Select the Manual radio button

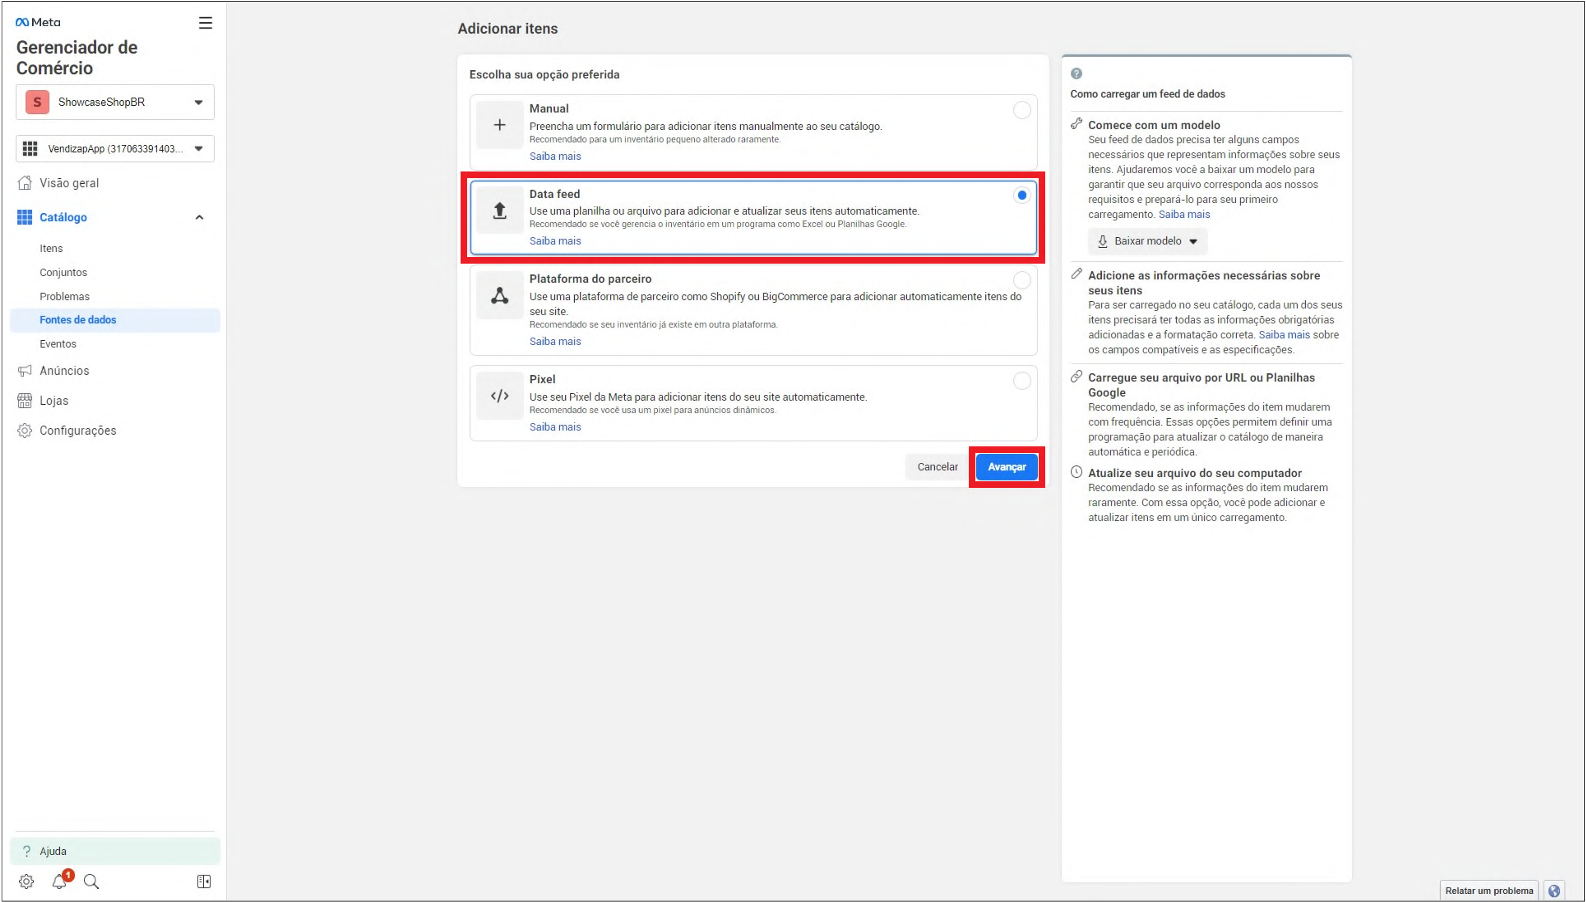(x=1021, y=110)
